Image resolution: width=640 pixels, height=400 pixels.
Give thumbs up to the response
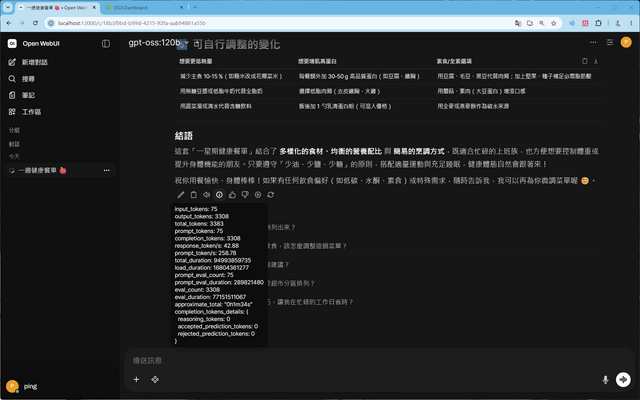232,195
